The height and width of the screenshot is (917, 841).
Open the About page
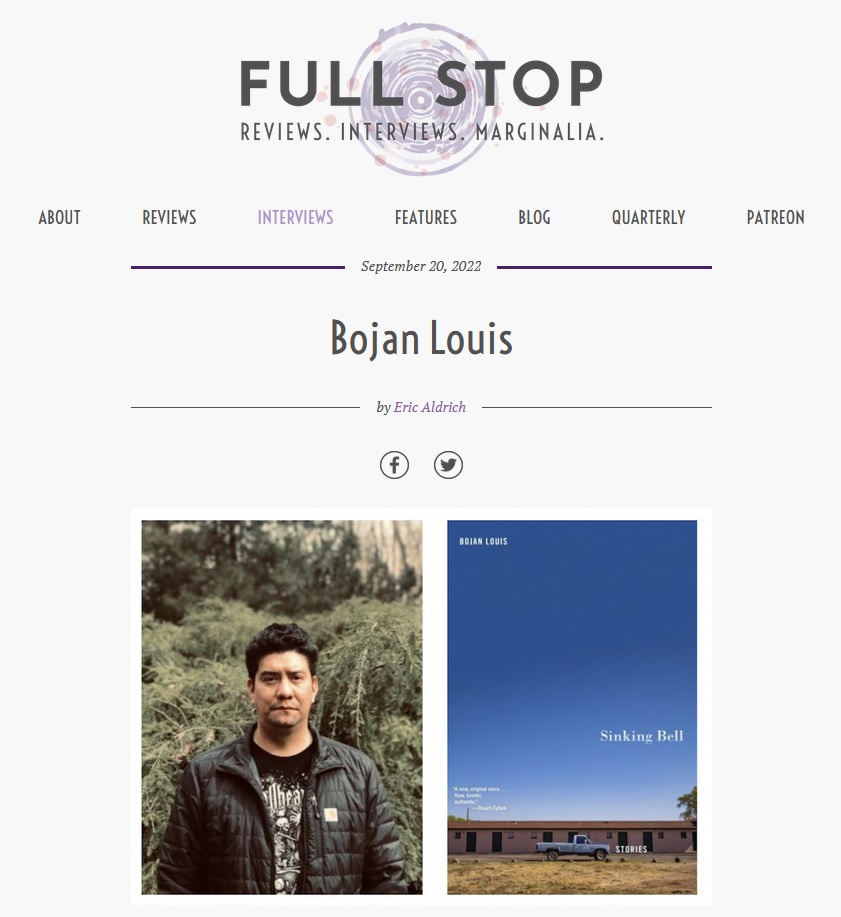pos(60,218)
